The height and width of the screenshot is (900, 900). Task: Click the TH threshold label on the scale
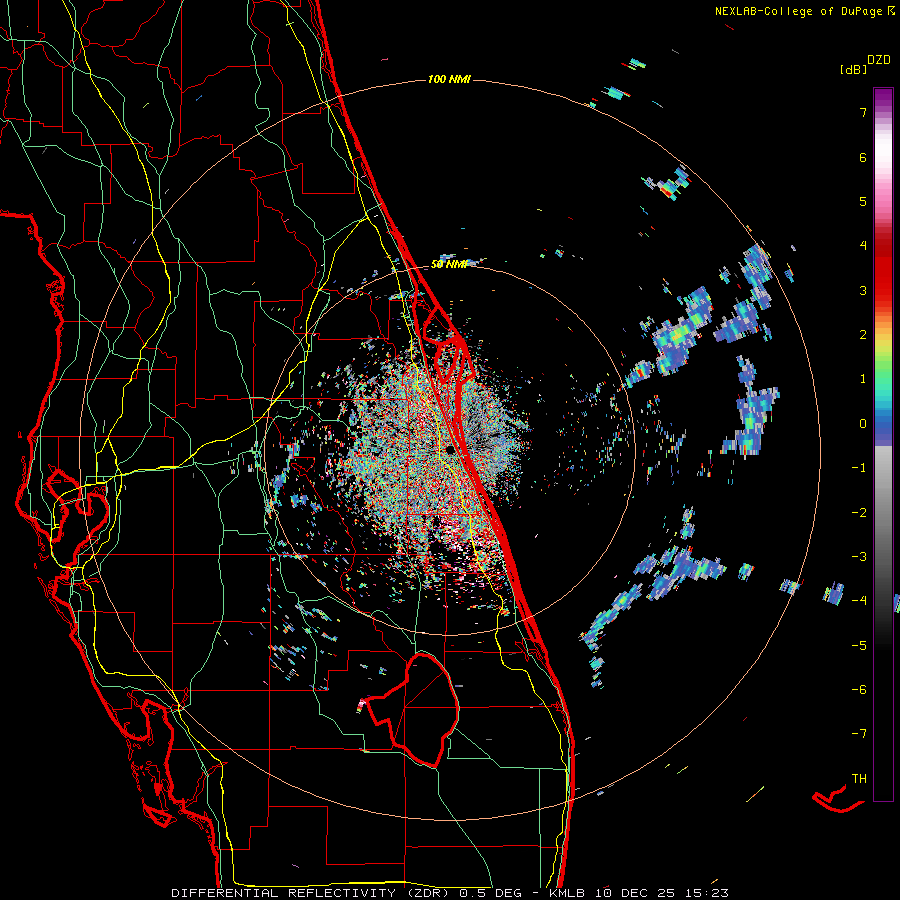859,779
